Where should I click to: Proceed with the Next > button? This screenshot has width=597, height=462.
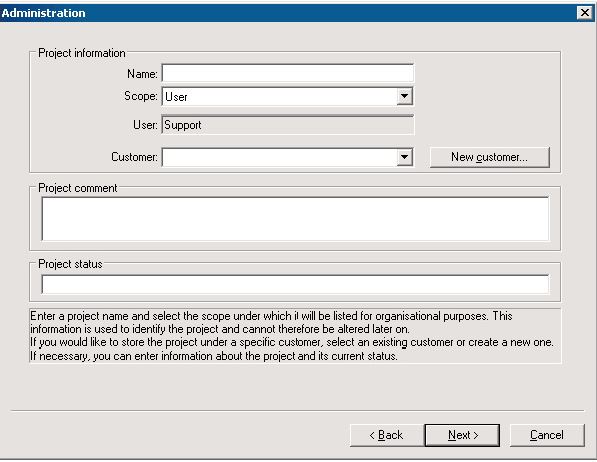pos(462,435)
